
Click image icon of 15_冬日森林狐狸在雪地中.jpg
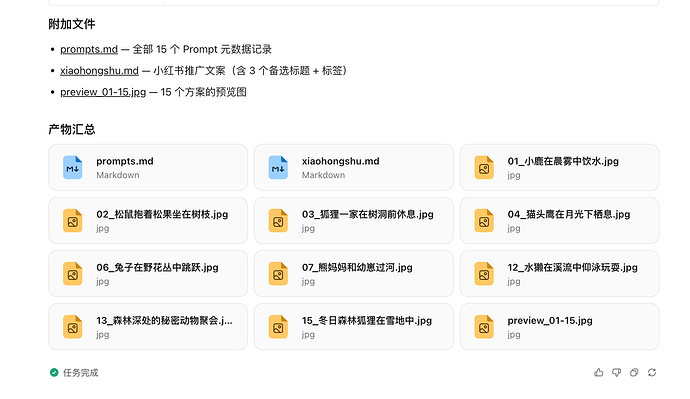pos(278,327)
